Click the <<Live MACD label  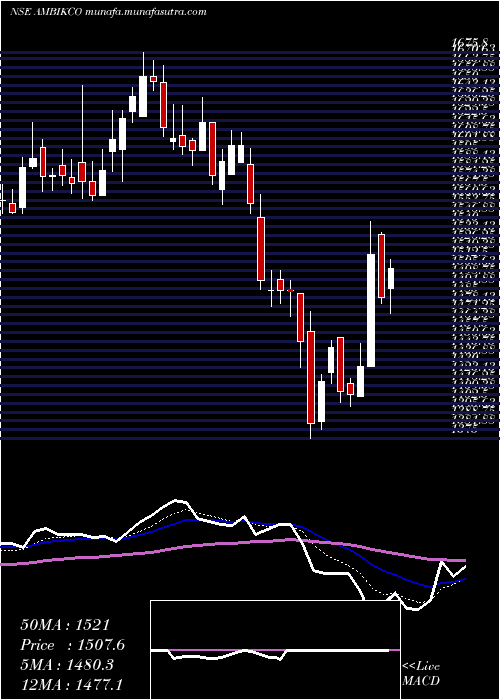(421, 674)
